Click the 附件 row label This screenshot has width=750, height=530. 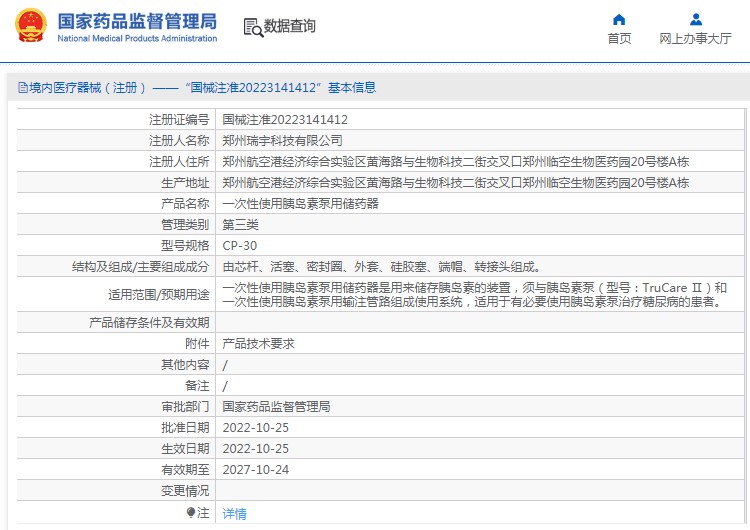click(197, 343)
